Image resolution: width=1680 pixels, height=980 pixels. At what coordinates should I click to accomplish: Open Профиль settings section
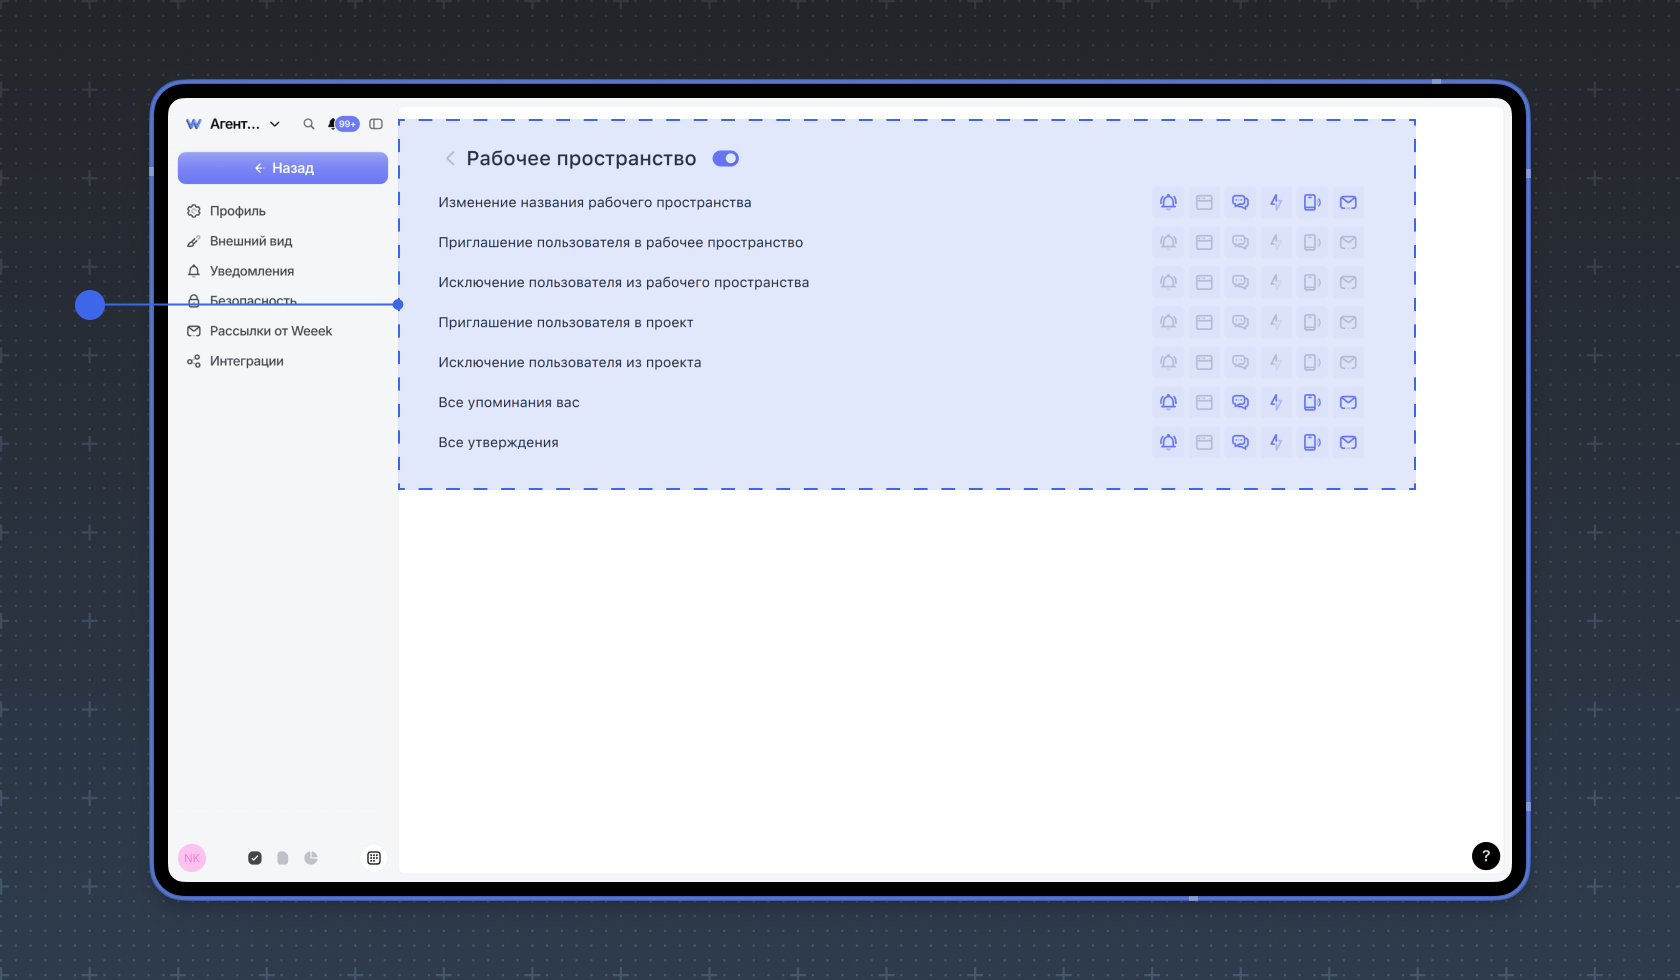pos(237,211)
